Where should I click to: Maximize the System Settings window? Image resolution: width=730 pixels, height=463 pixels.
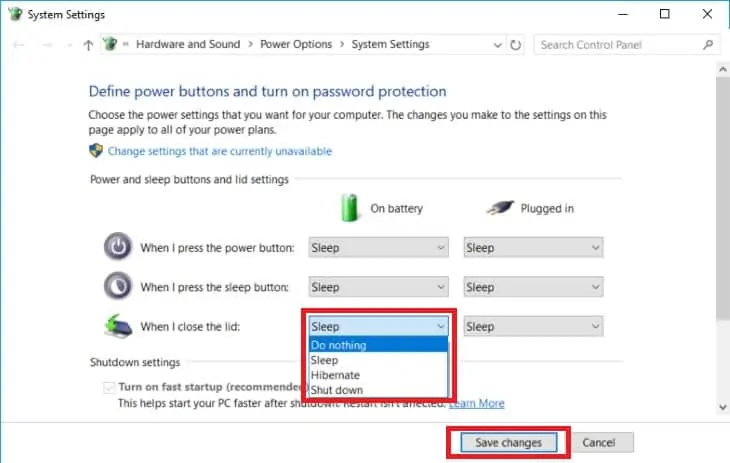(x=665, y=14)
